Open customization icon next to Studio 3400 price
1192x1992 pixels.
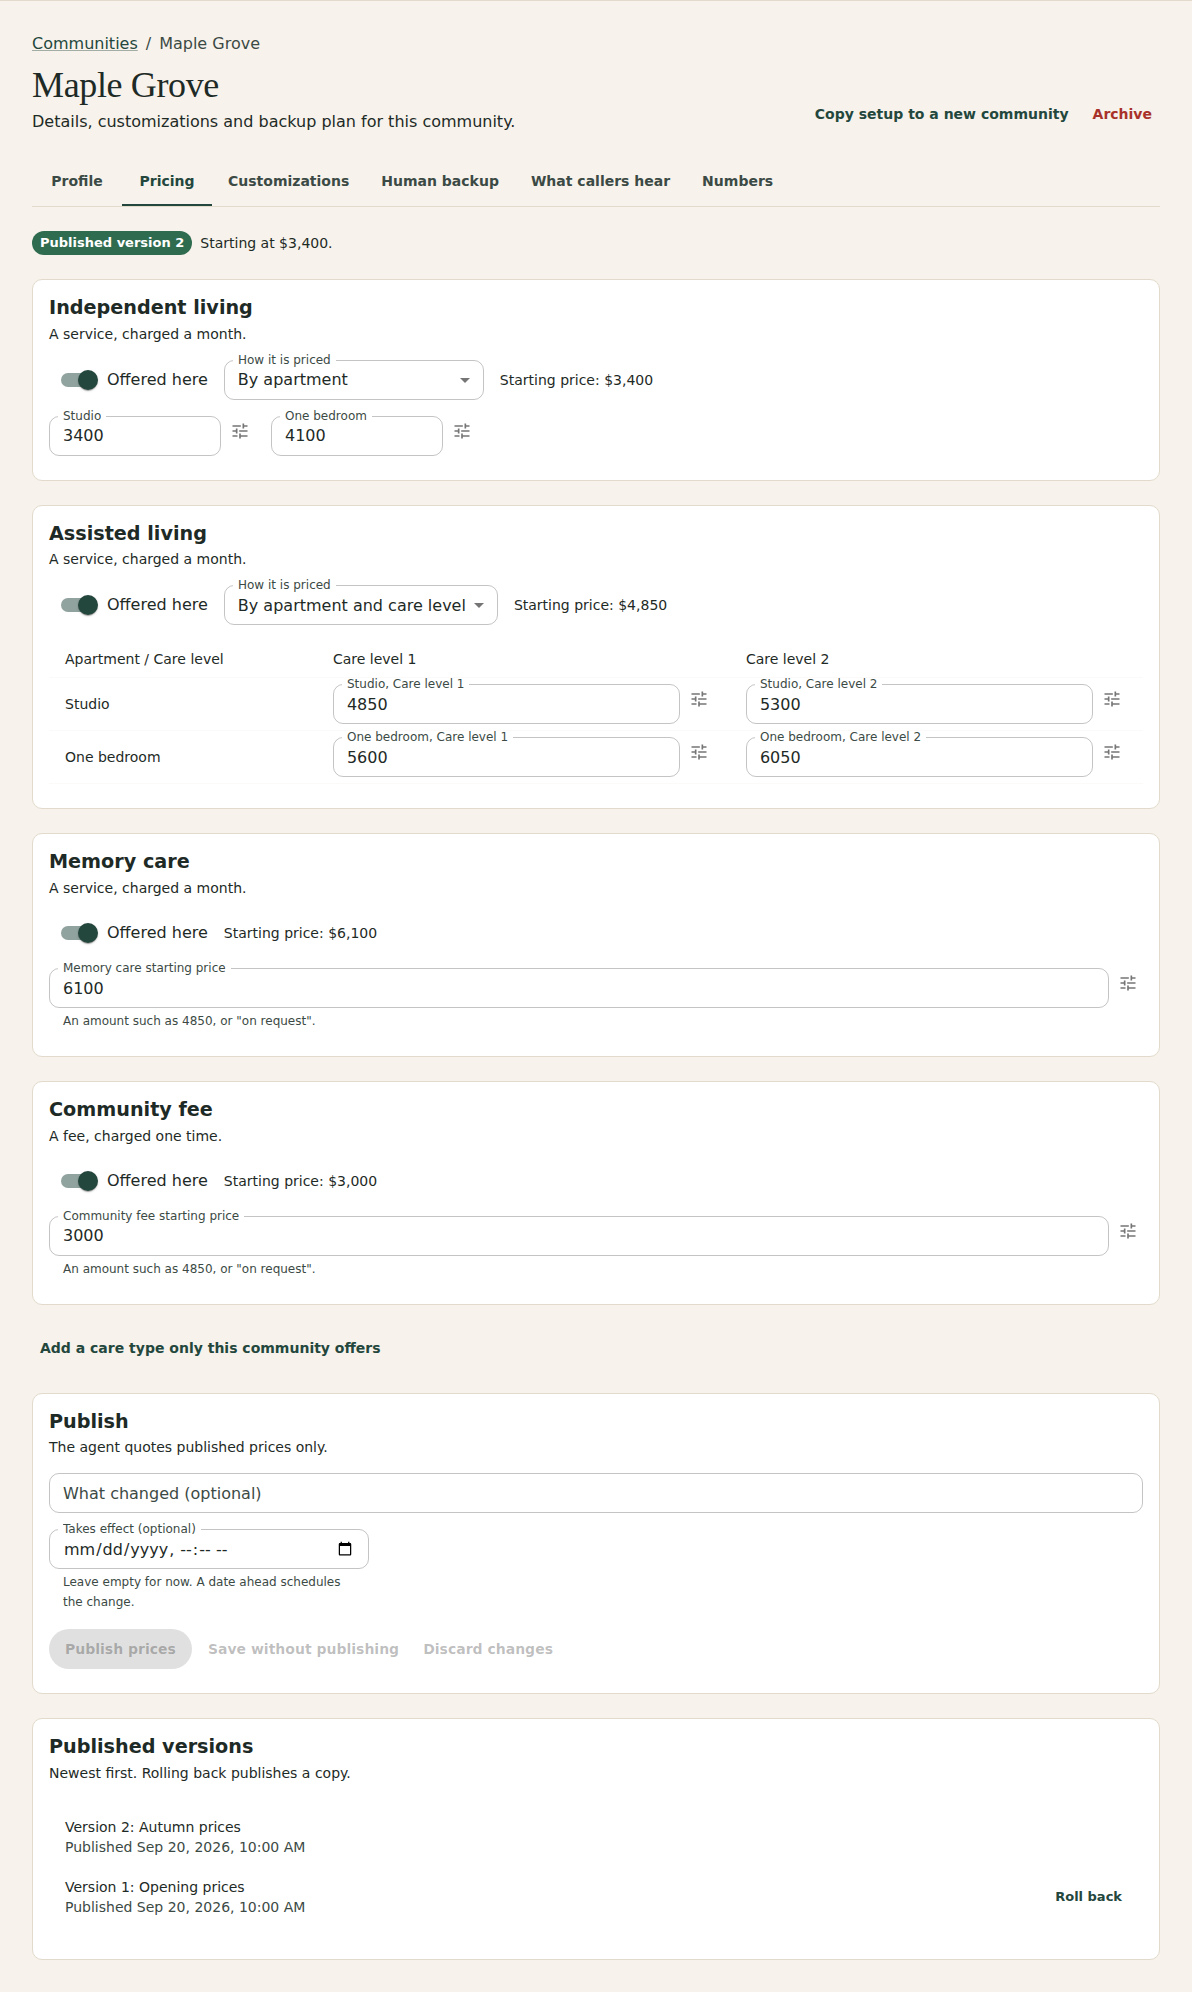240,431
